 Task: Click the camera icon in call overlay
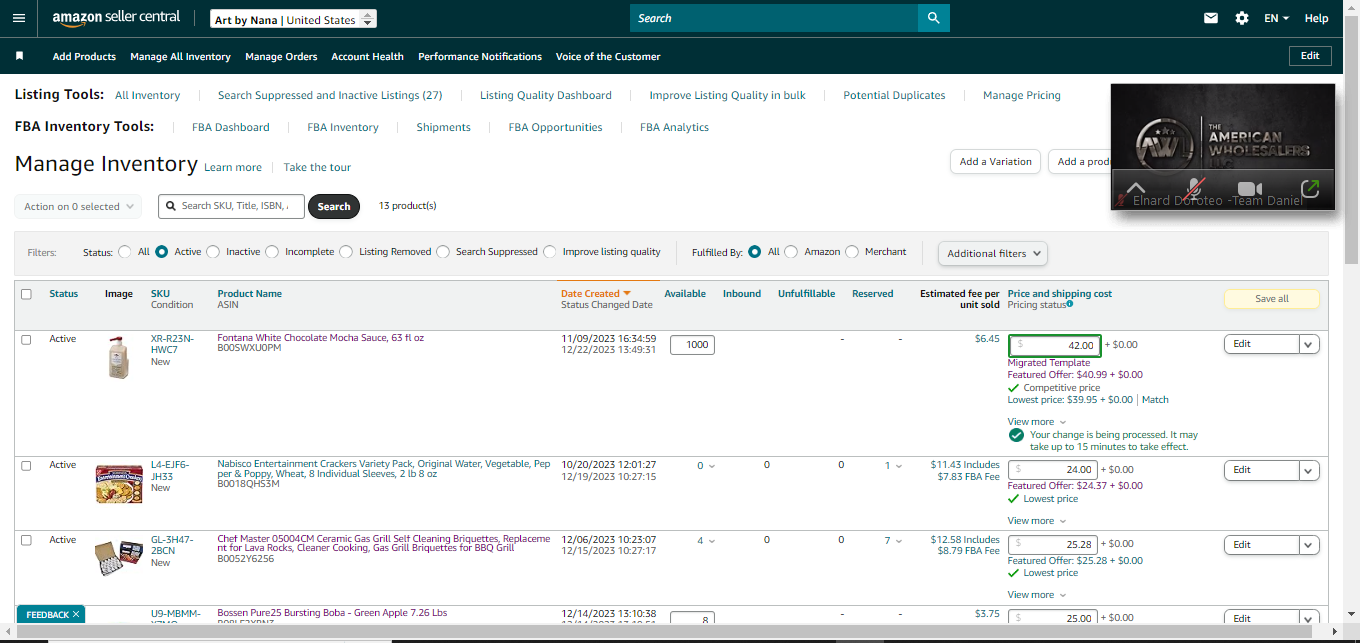pyautogui.click(x=1250, y=188)
